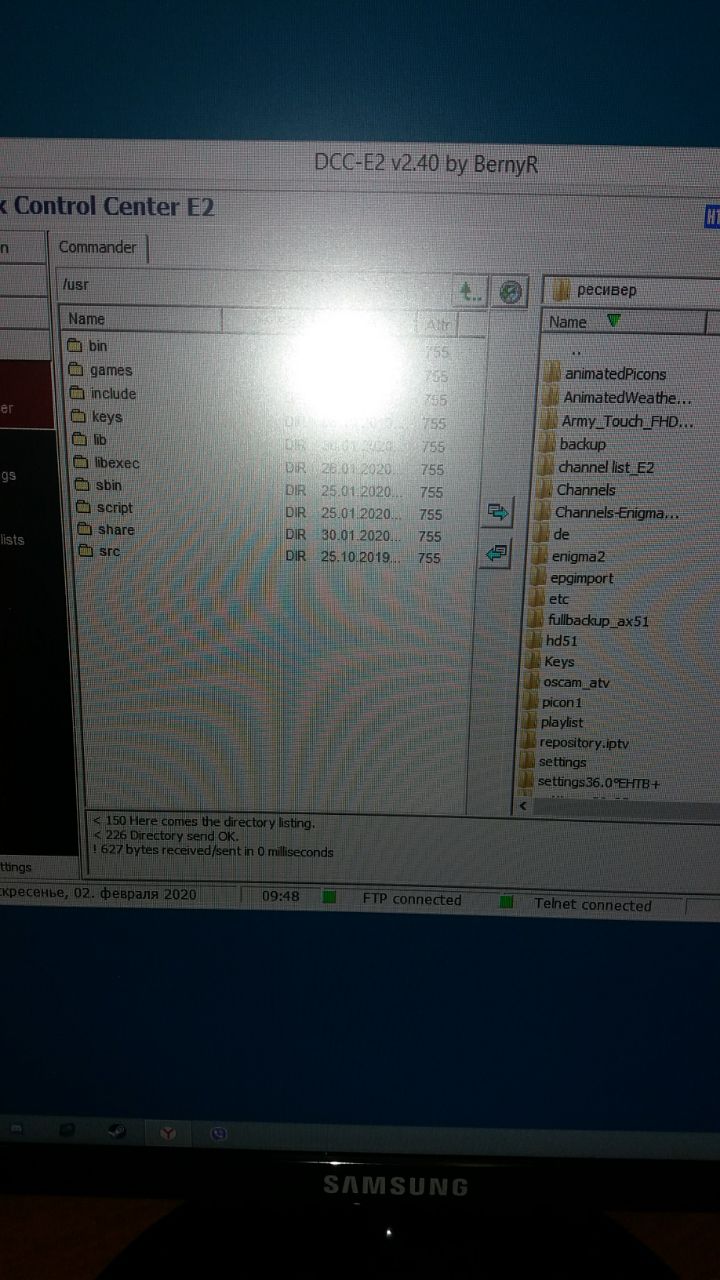Click the green Telnet connected indicator
Screen dimensions: 720x1280
(507, 902)
